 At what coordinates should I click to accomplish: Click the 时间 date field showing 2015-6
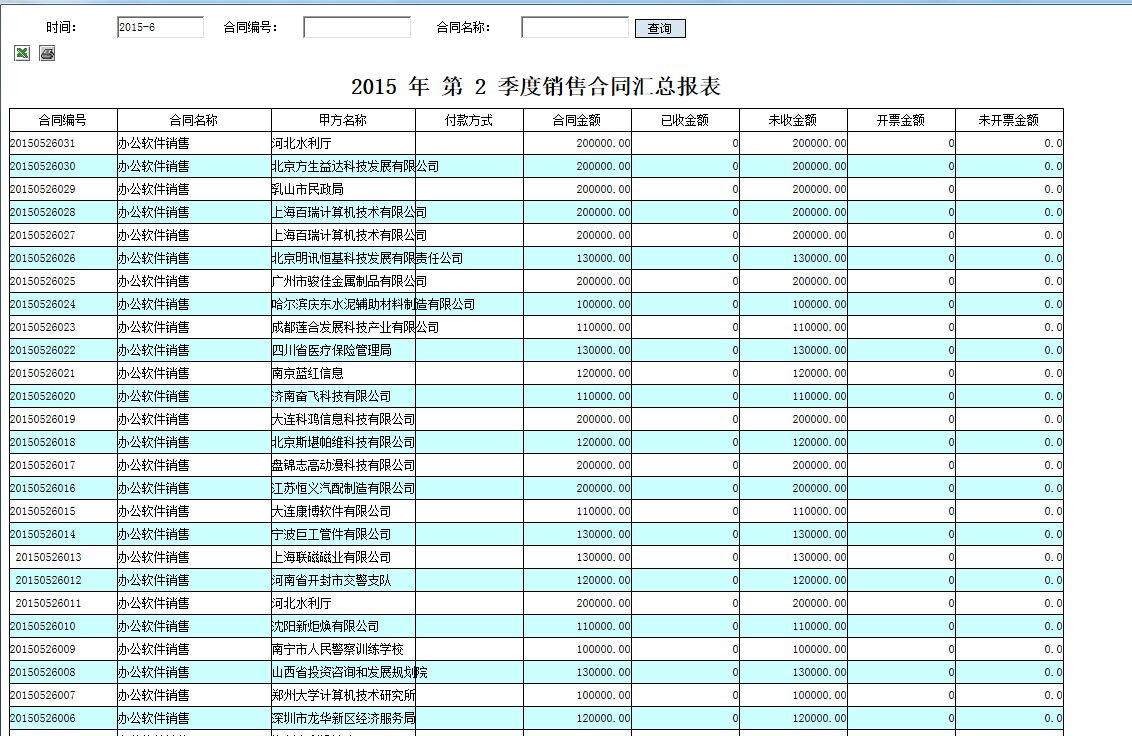(x=160, y=27)
